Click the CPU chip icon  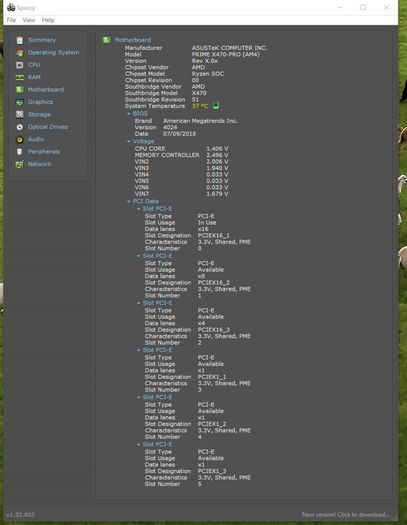click(20, 65)
